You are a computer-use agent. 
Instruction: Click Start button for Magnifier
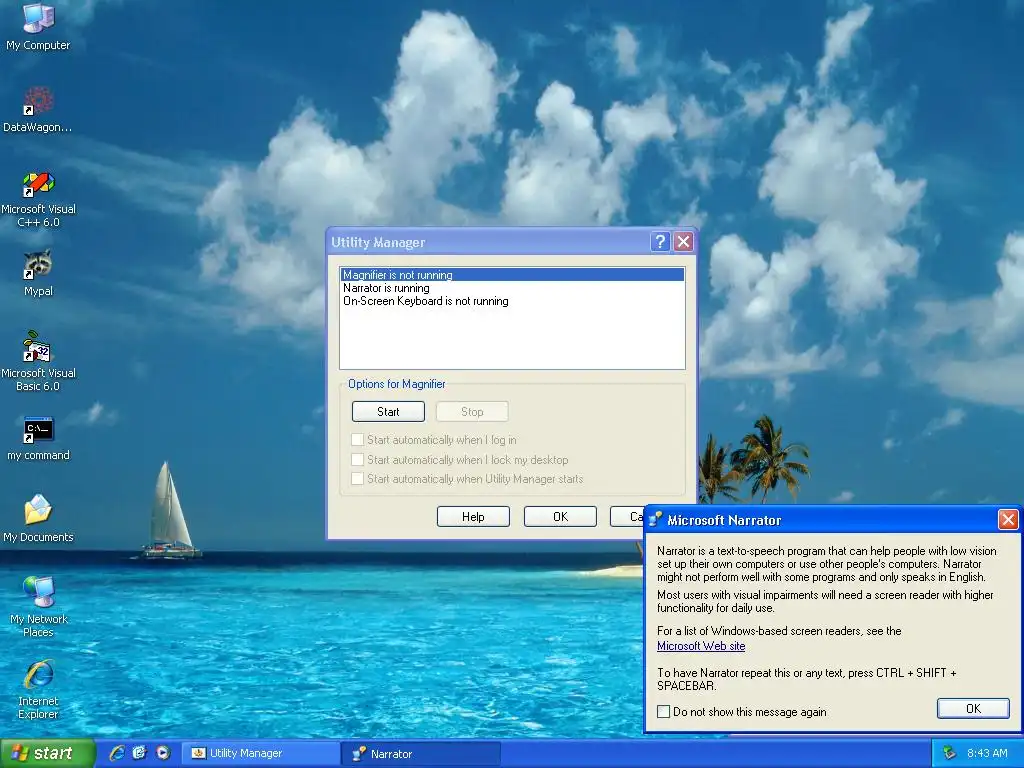pyautogui.click(x=388, y=411)
